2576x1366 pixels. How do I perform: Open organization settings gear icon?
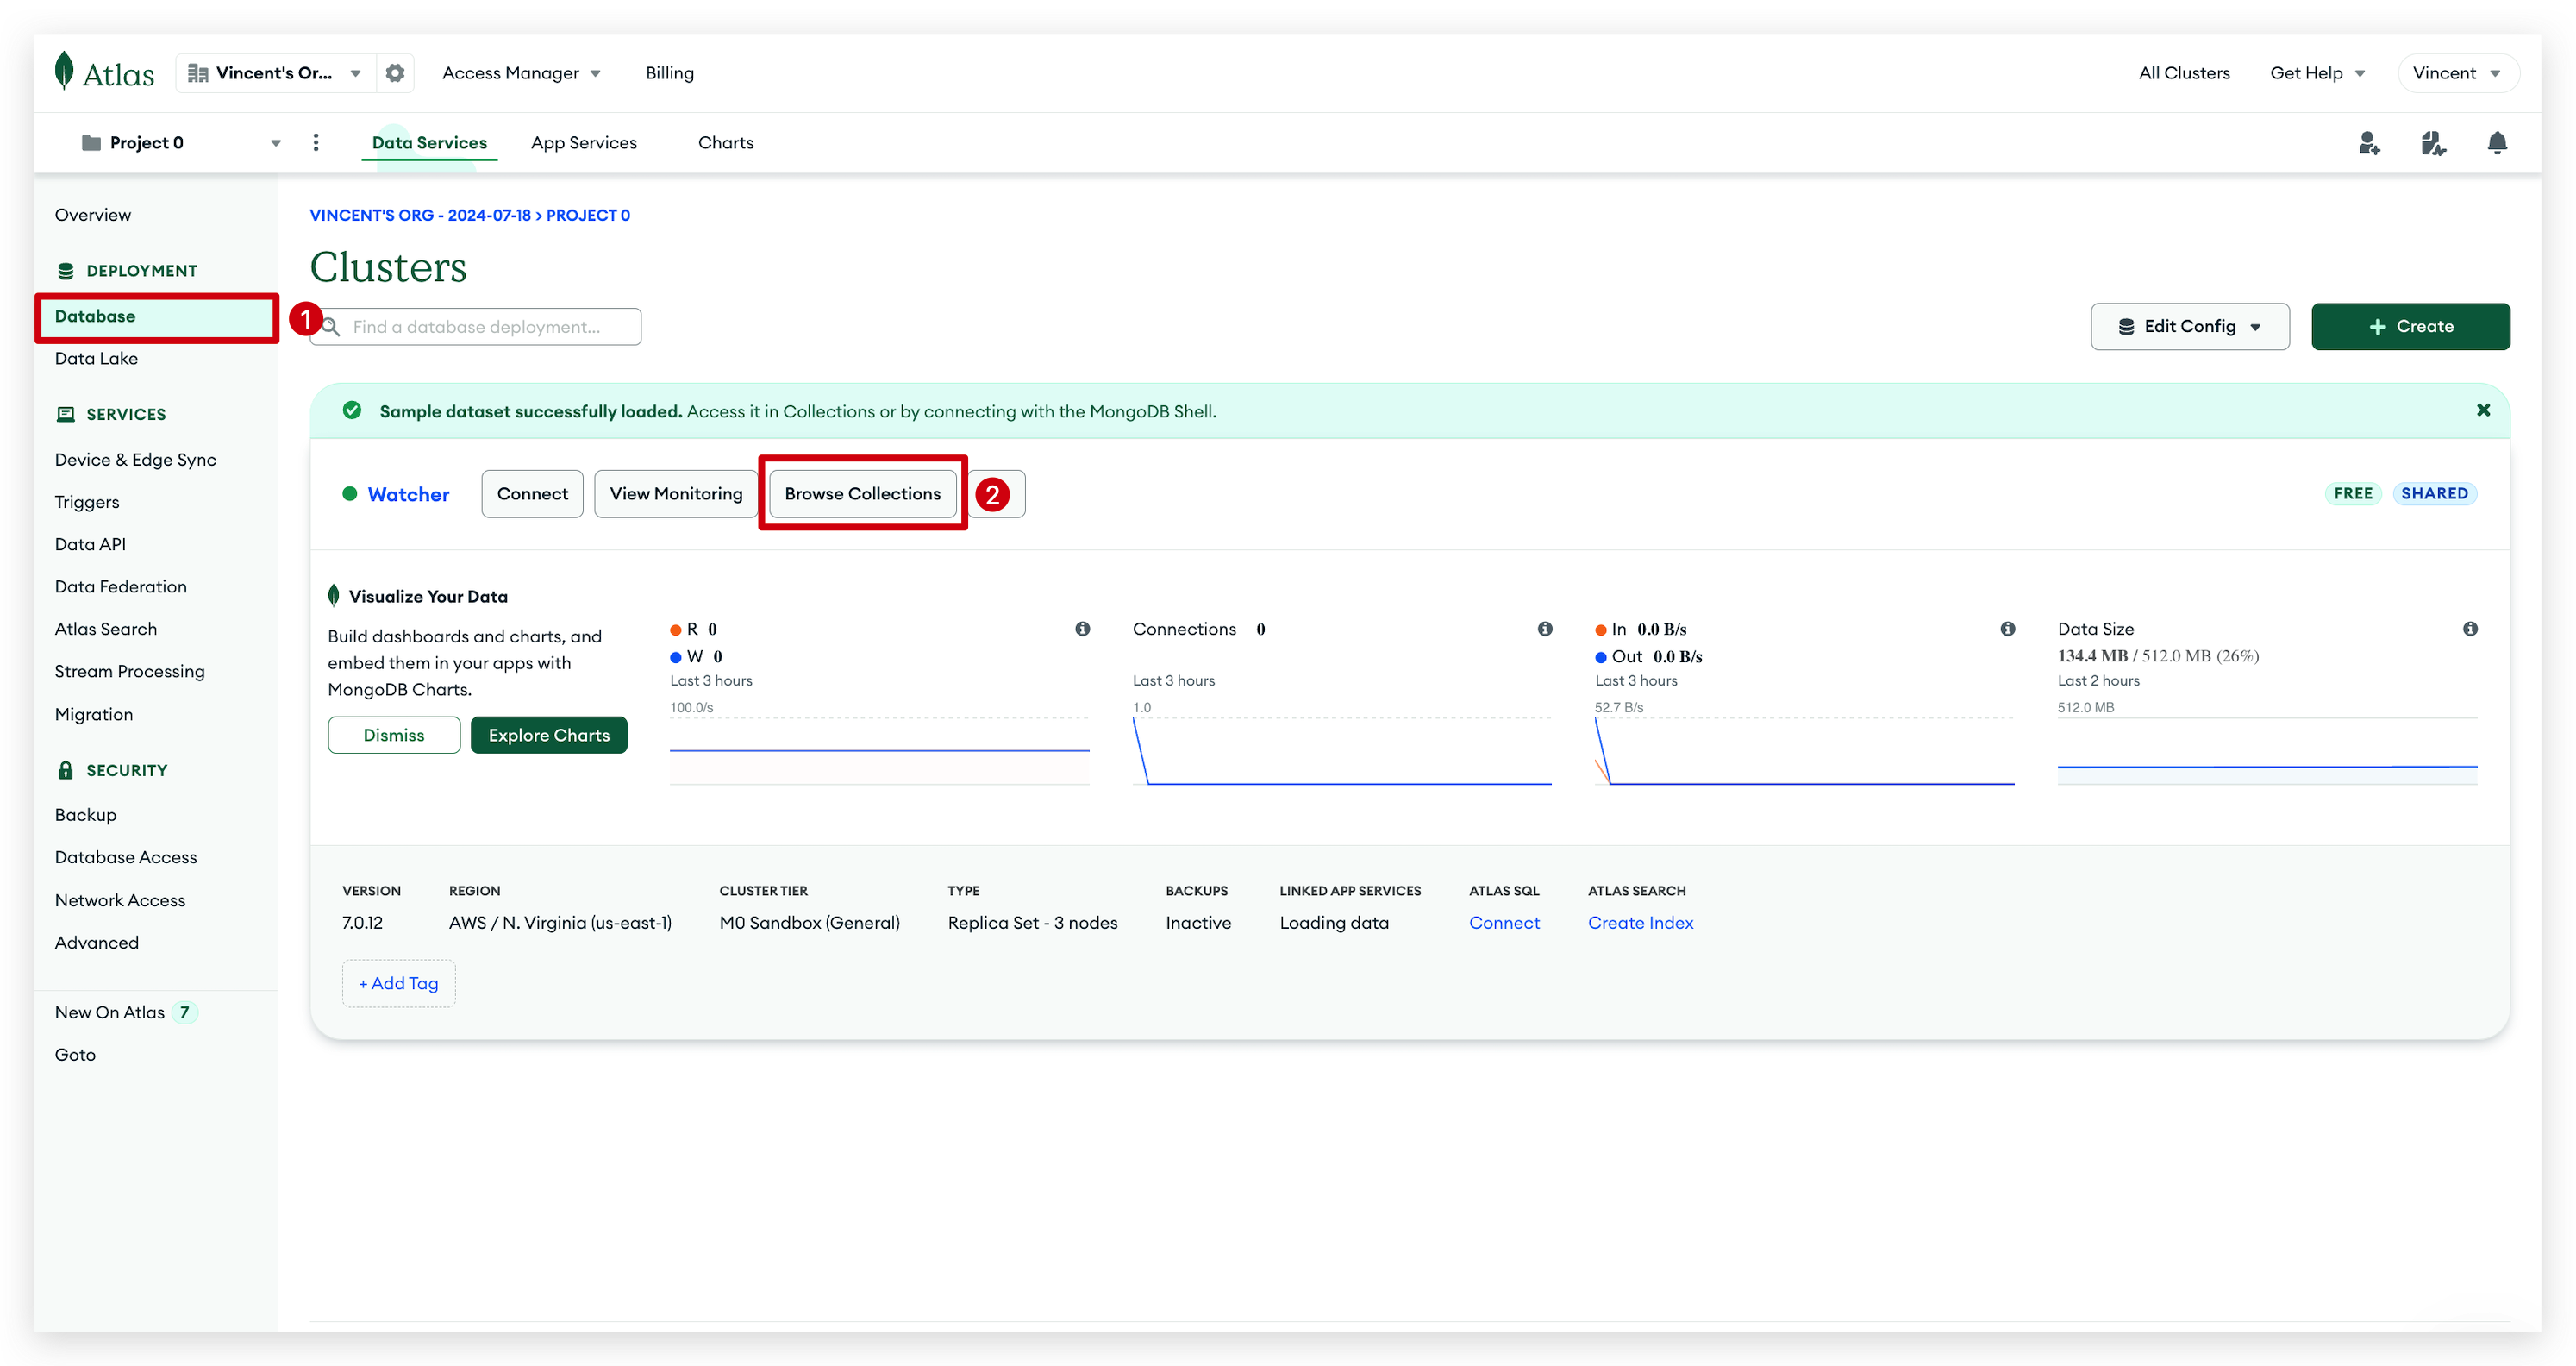(395, 73)
